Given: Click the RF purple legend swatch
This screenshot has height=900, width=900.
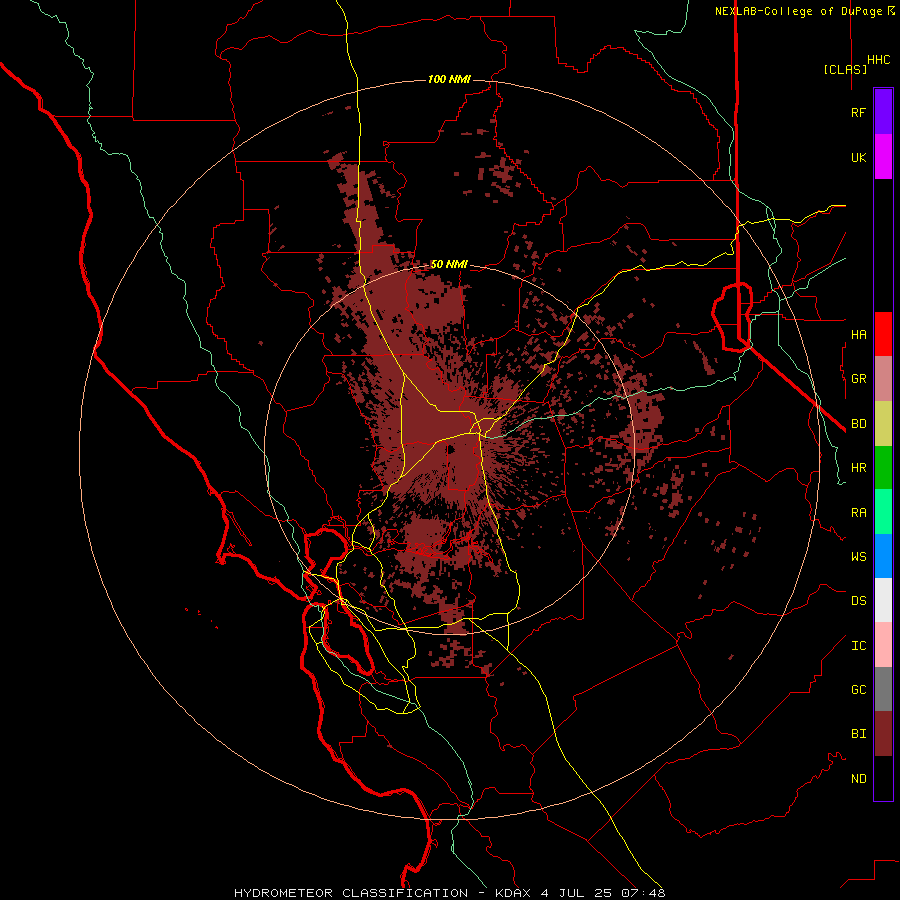Looking at the screenshot, I should (883, 112).
